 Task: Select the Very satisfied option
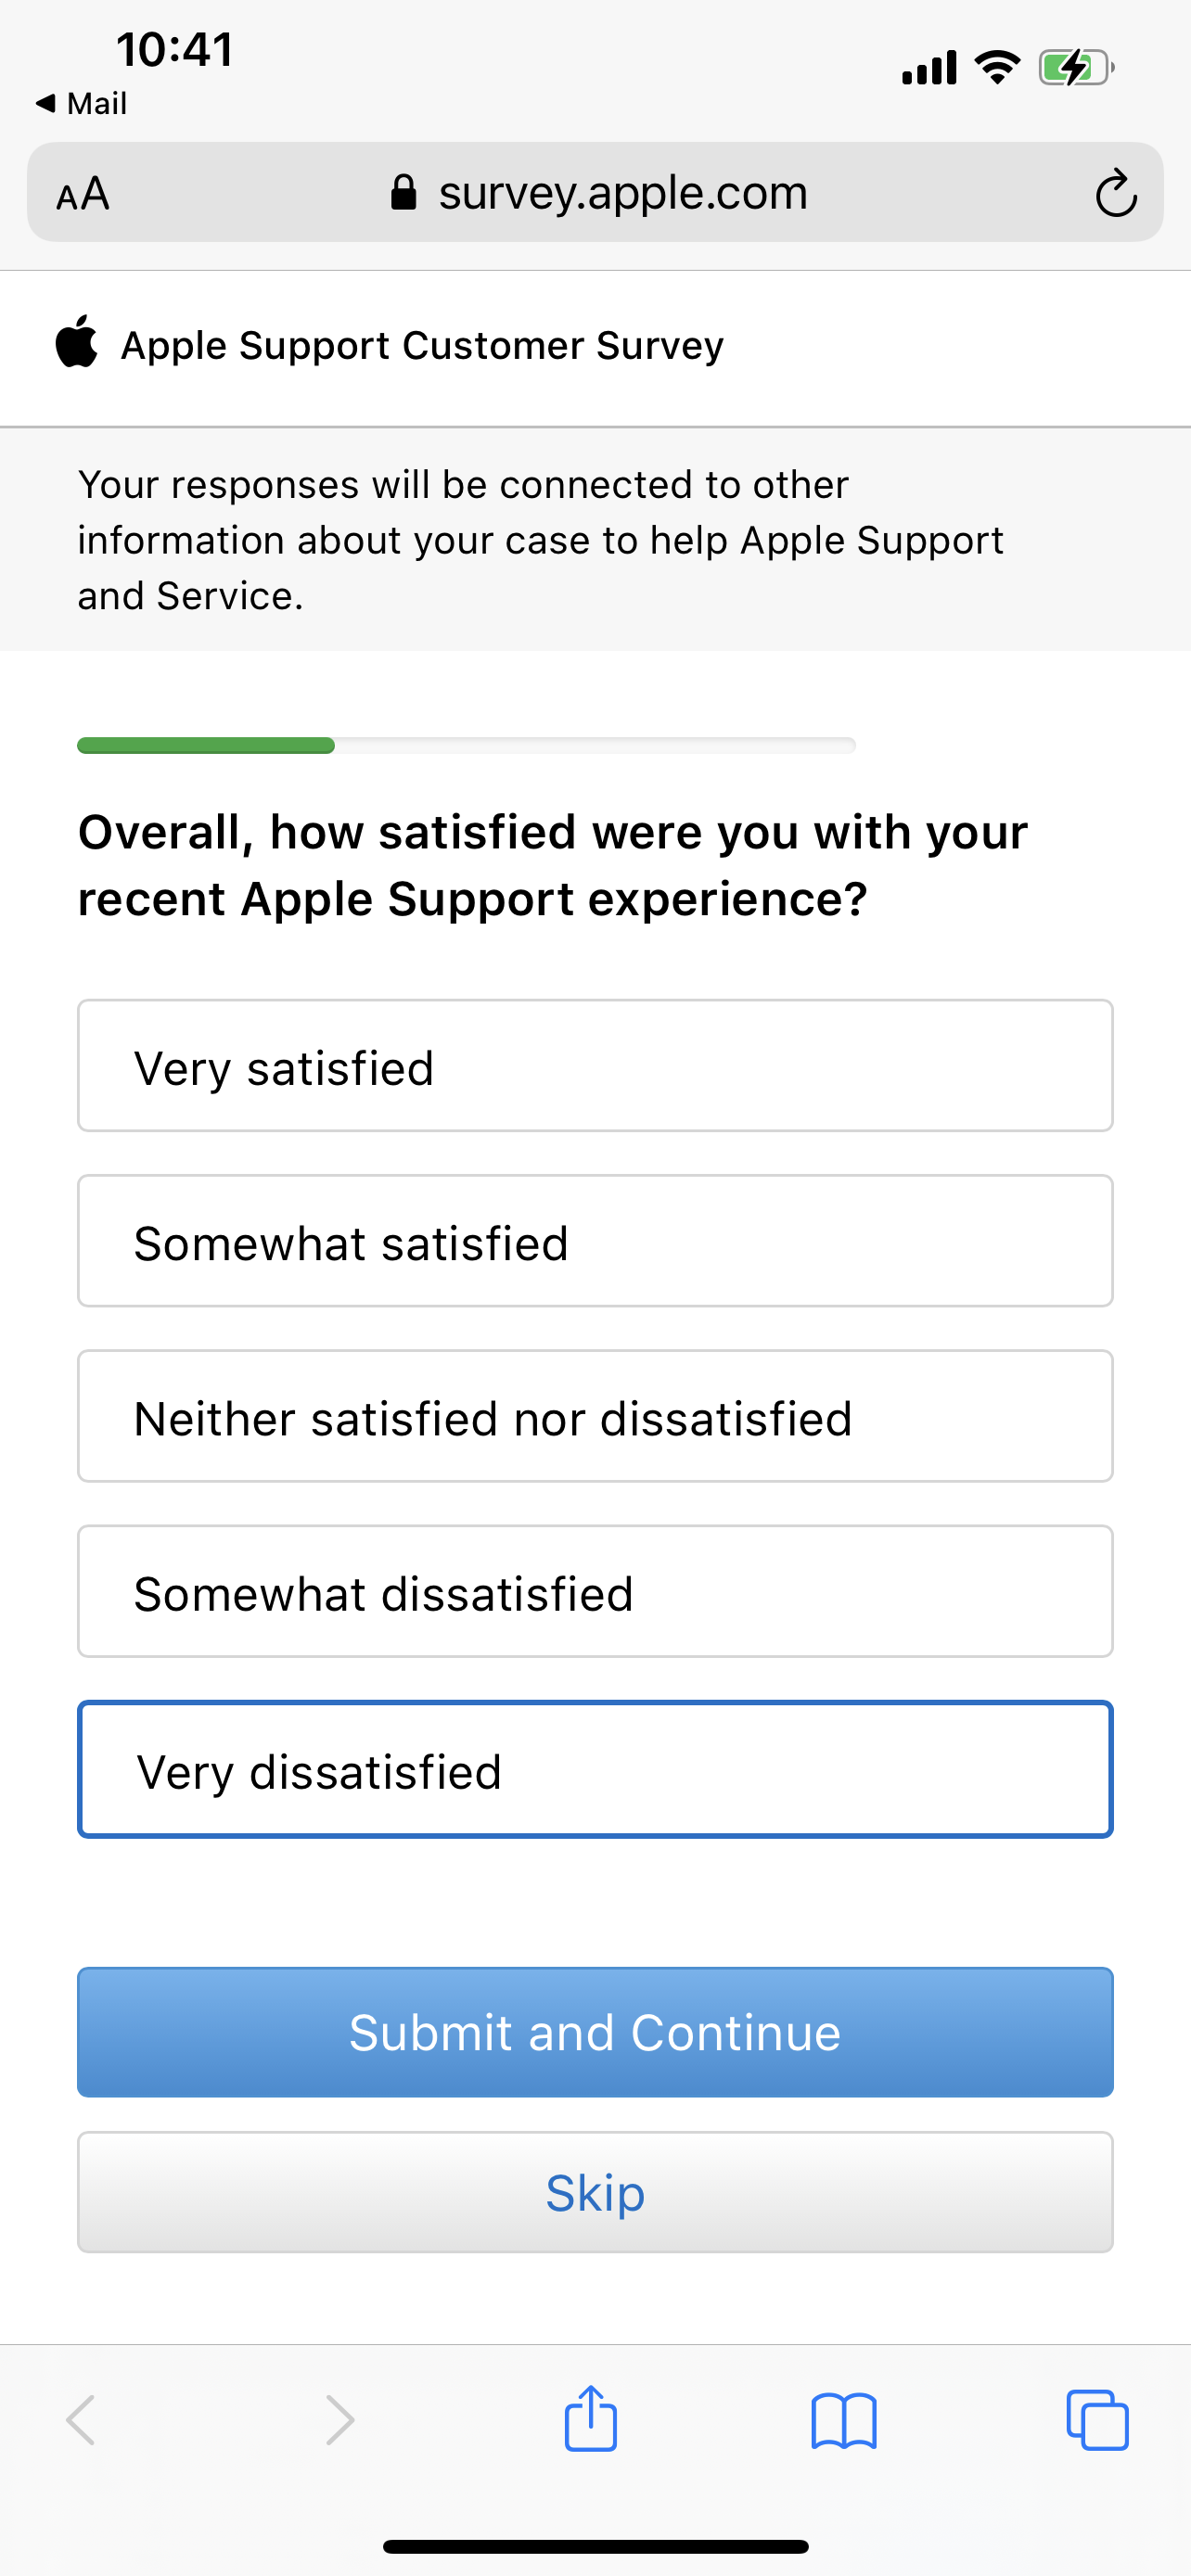[595, 1066]
